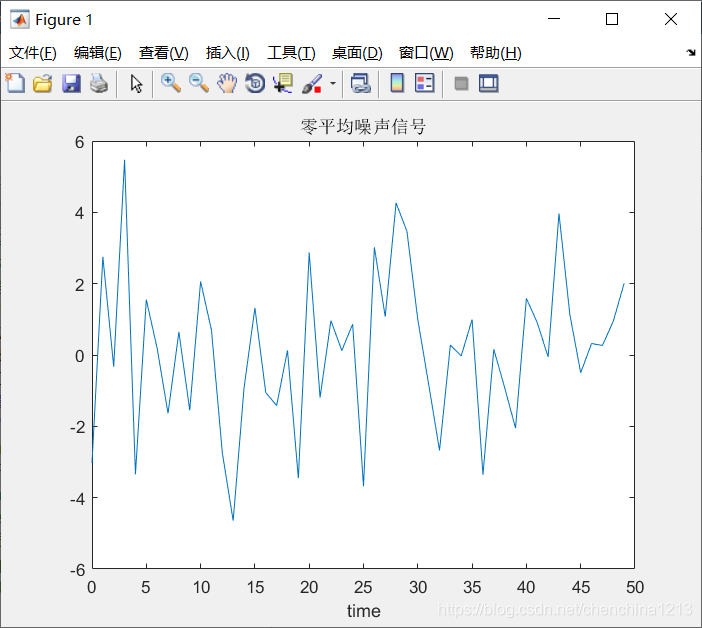Click the New Figure icon
The image size is (702, 628).
point(15,84)
